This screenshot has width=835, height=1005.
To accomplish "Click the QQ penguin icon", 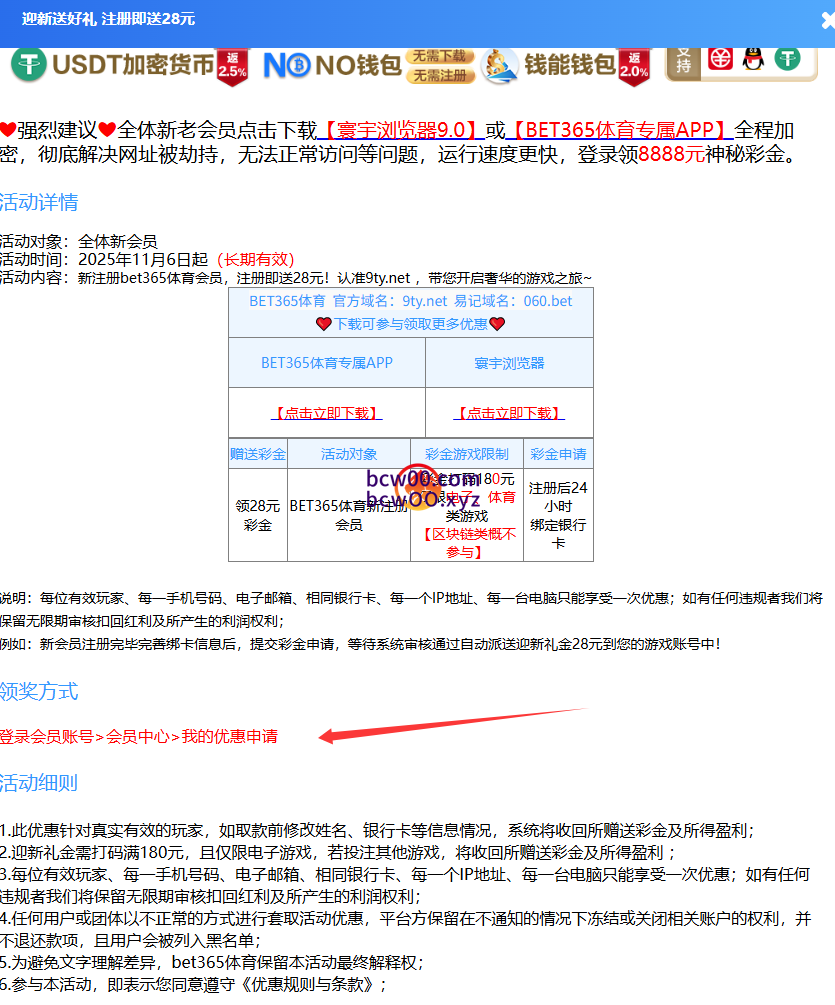I will pyautogui.click(x=753, y=59).
